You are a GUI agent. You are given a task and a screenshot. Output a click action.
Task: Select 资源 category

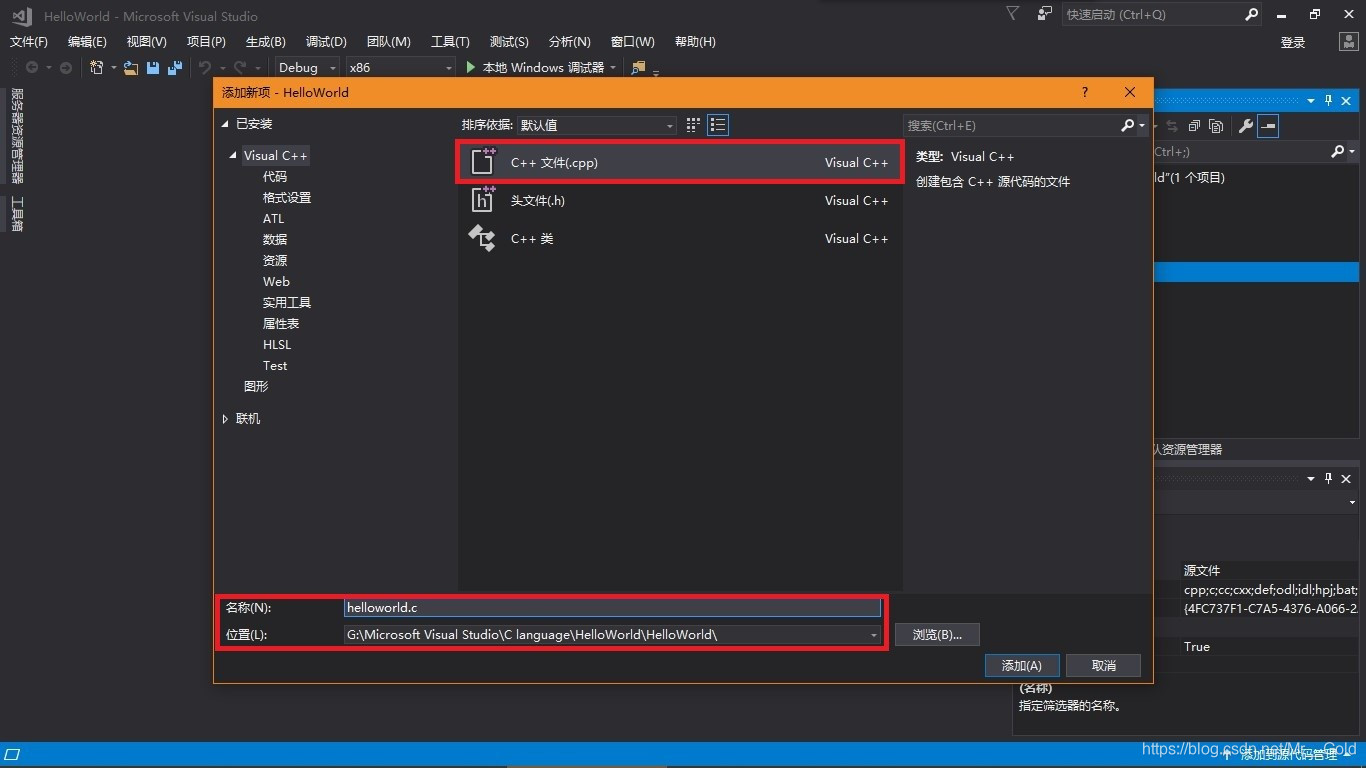[x=274, y=260]
